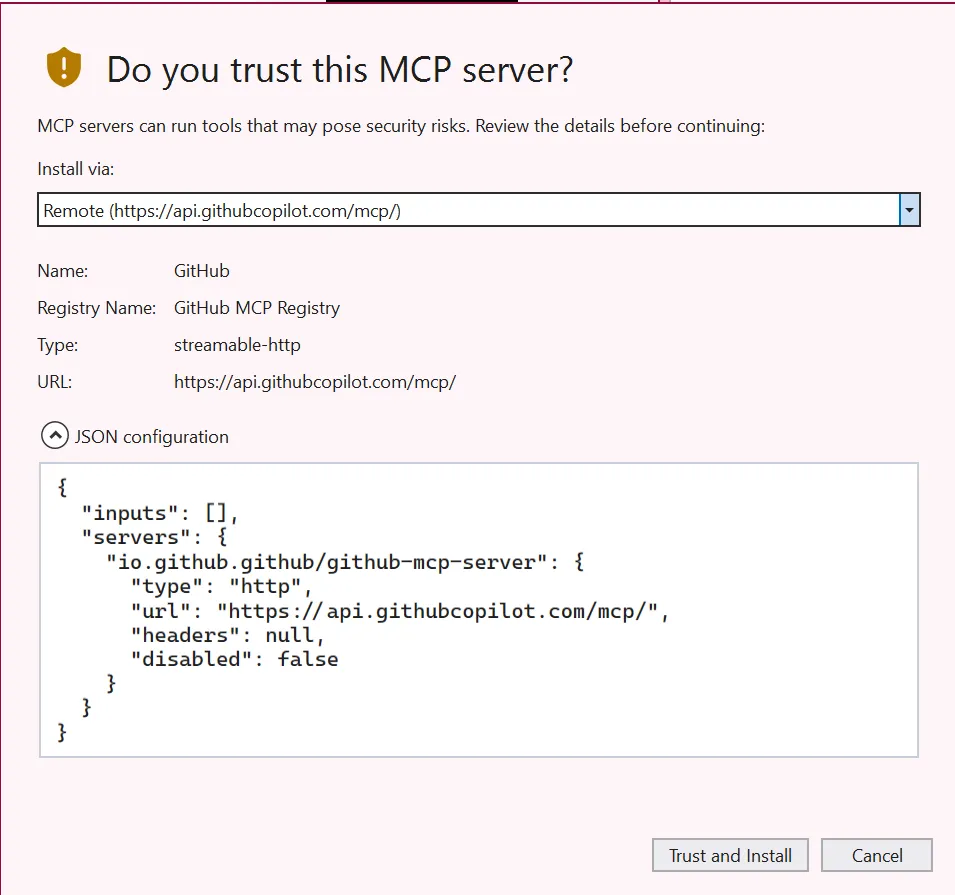Click the Name value GitHub

202,271
